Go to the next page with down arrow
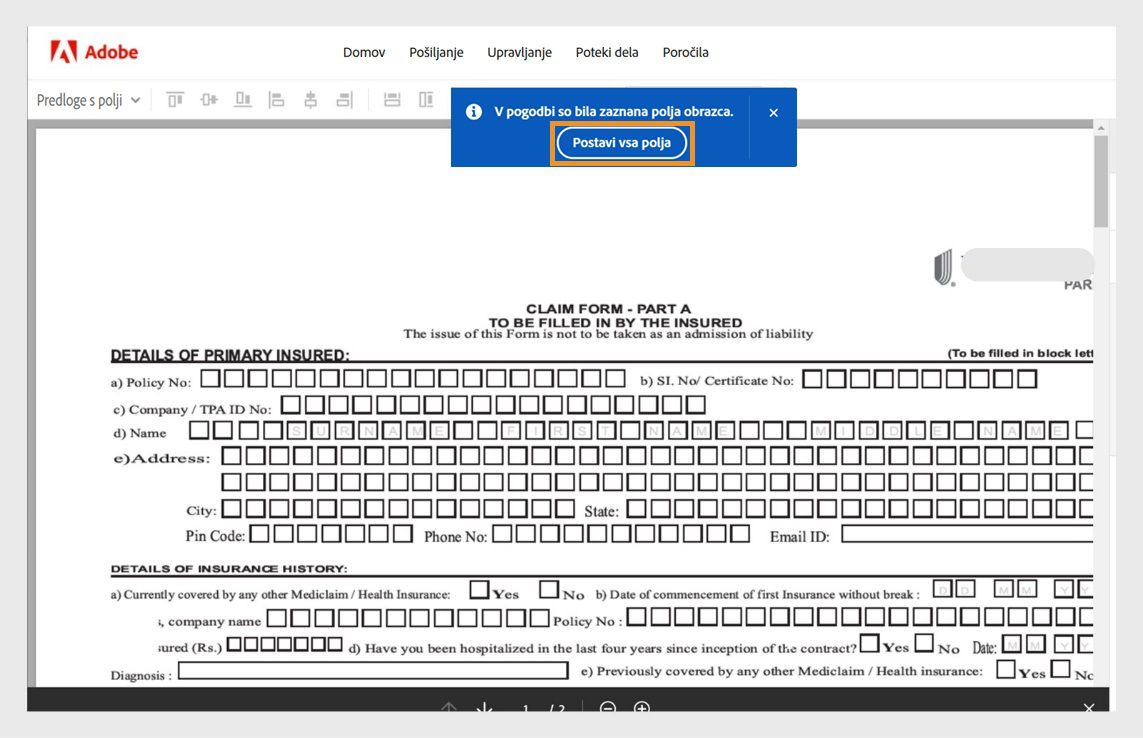 pos(484,708)
